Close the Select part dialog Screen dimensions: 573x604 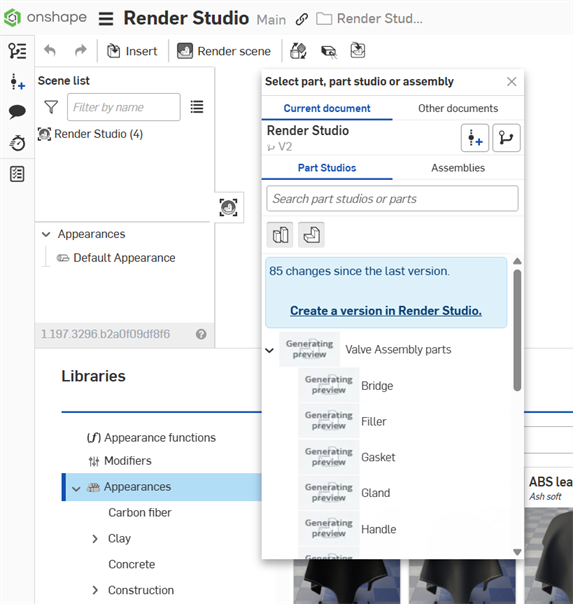pos(511,82)
